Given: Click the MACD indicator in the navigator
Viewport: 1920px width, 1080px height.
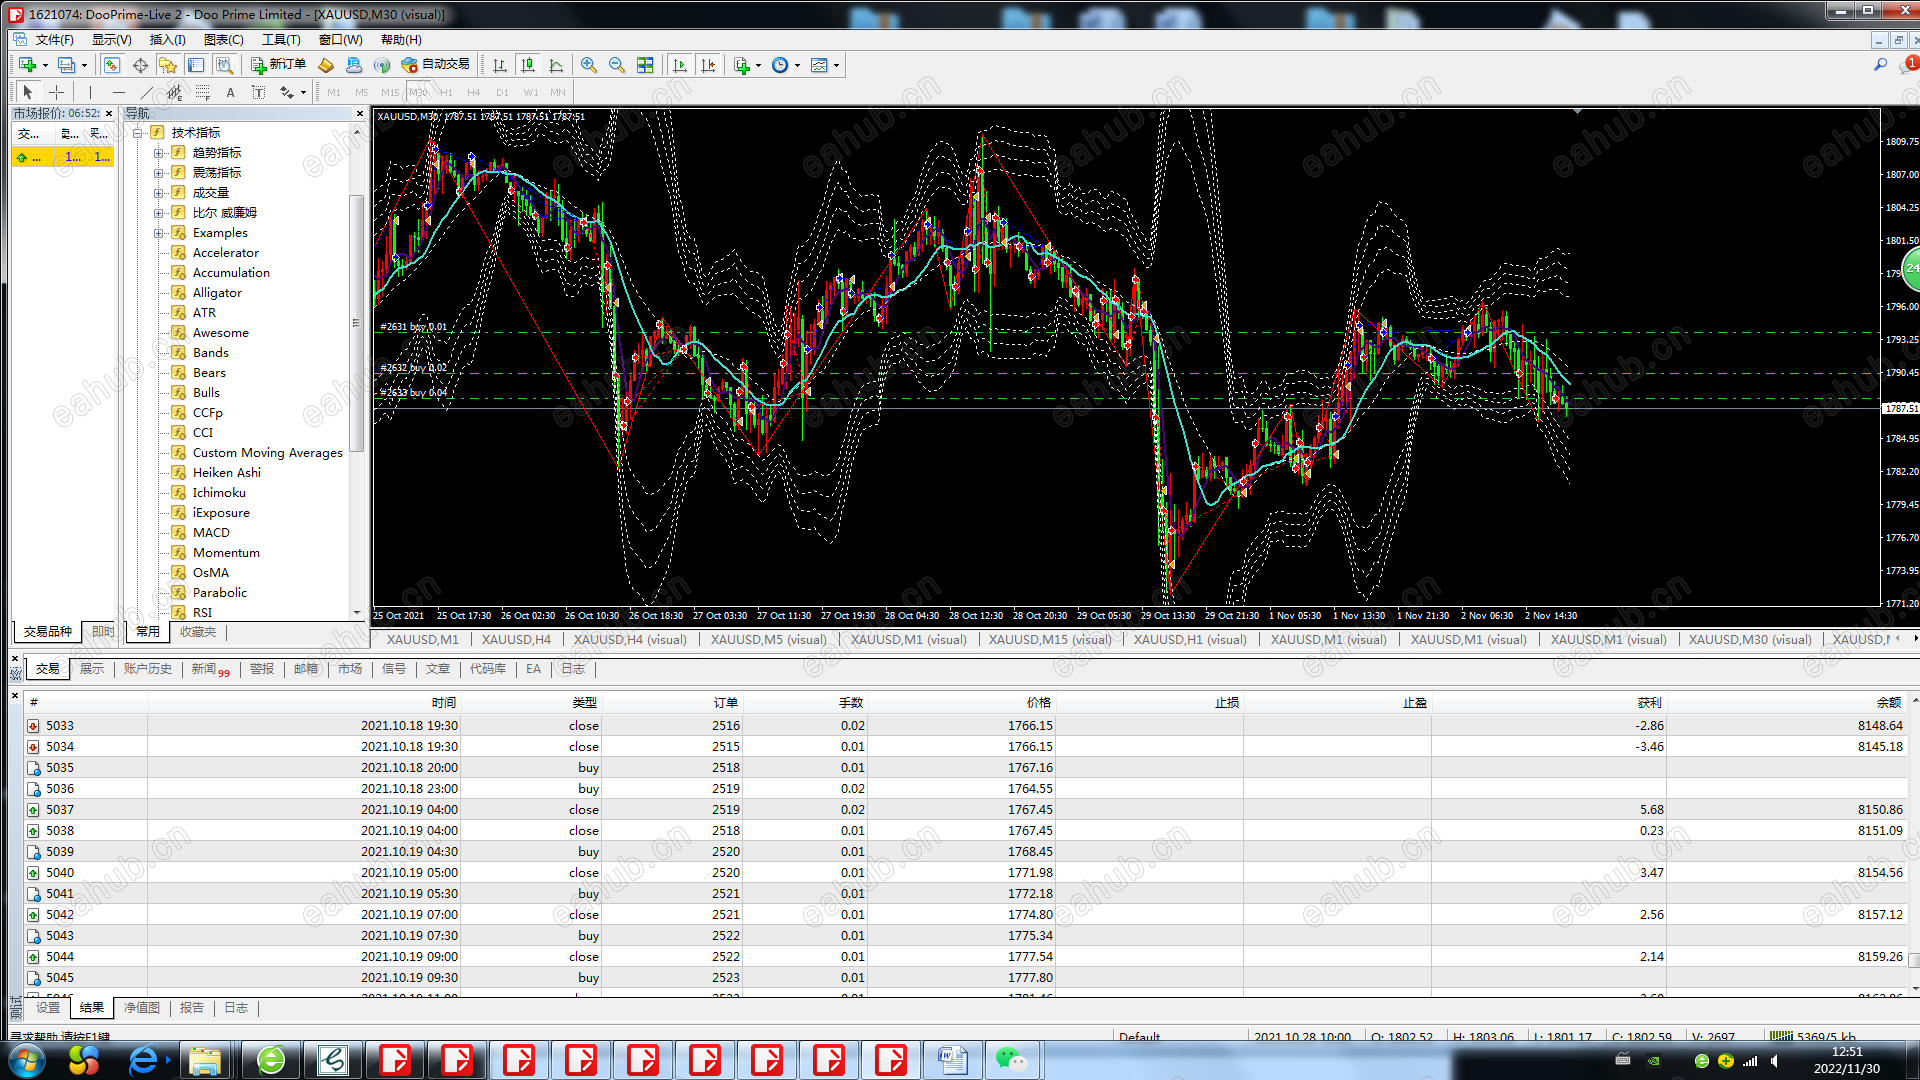Looking at the screenshot, I should point(211,533).
